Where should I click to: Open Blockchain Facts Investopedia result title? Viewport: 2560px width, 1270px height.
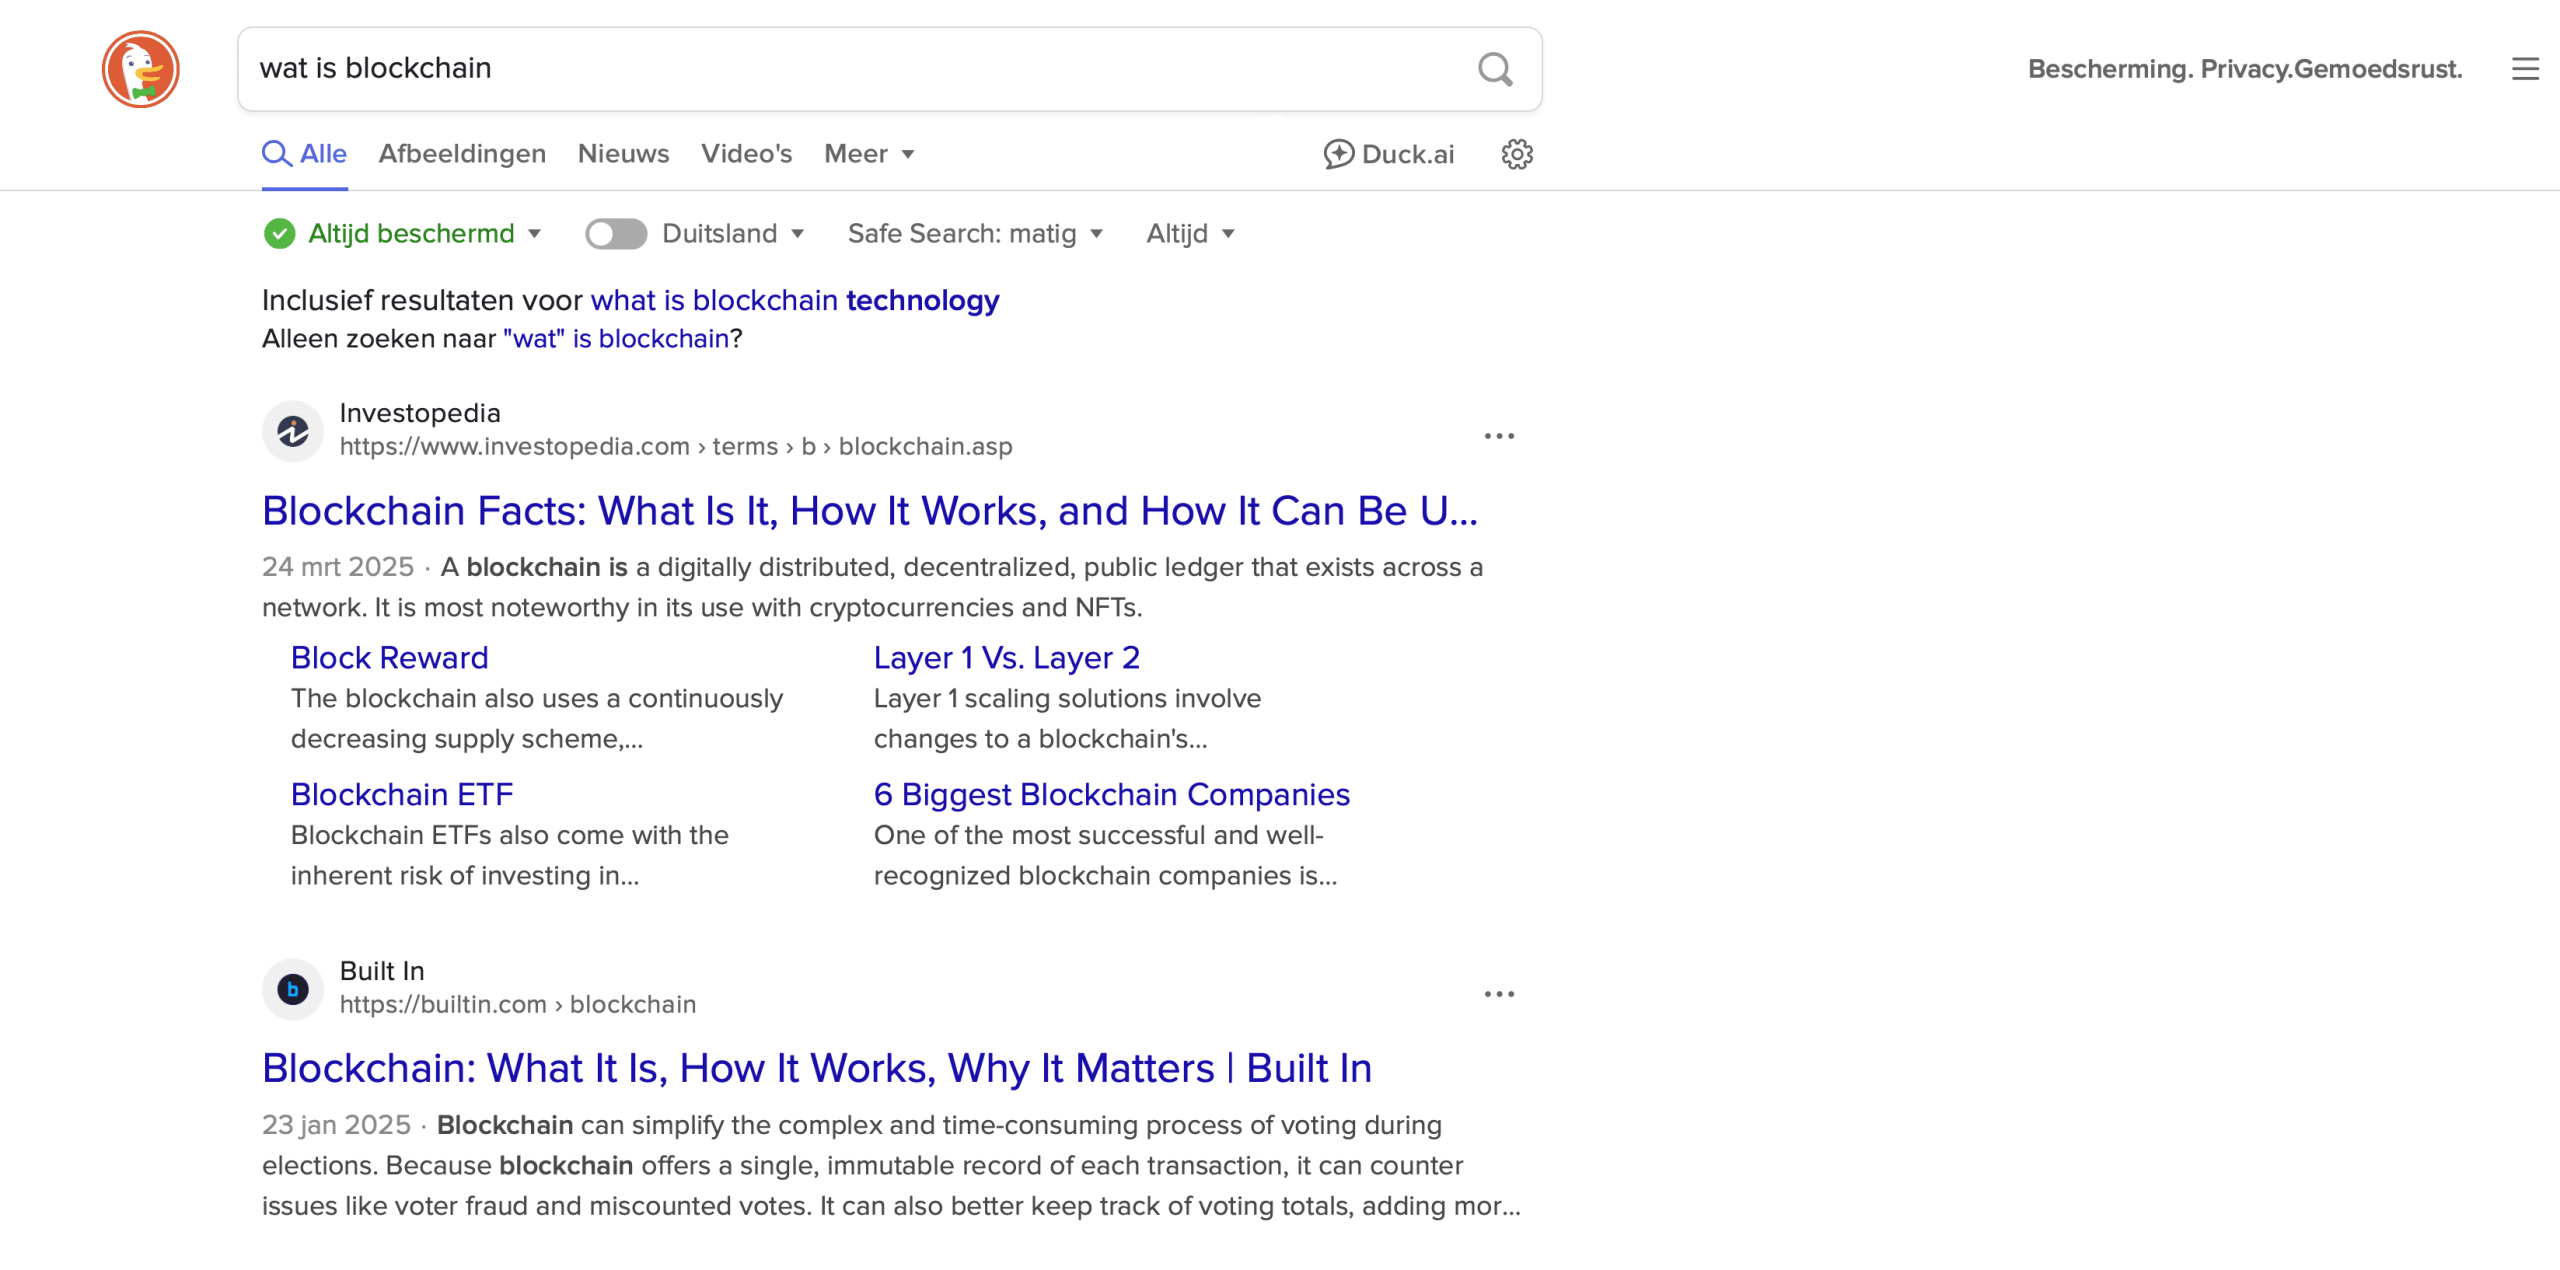pyautogui.click(x=869, y=511)
